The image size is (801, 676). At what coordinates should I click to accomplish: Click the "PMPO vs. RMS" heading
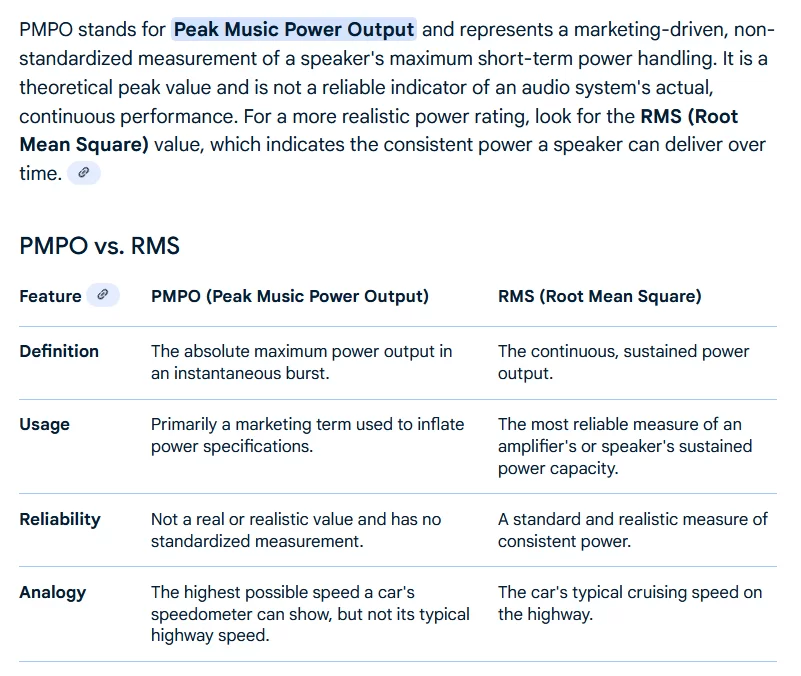pos(99,246)
